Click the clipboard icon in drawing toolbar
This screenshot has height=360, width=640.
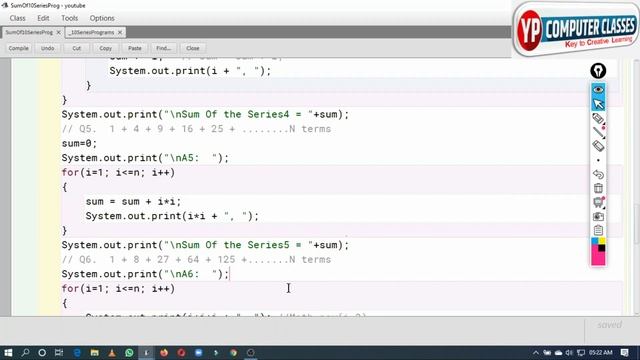pyautogui.click(x=598, y=230)
